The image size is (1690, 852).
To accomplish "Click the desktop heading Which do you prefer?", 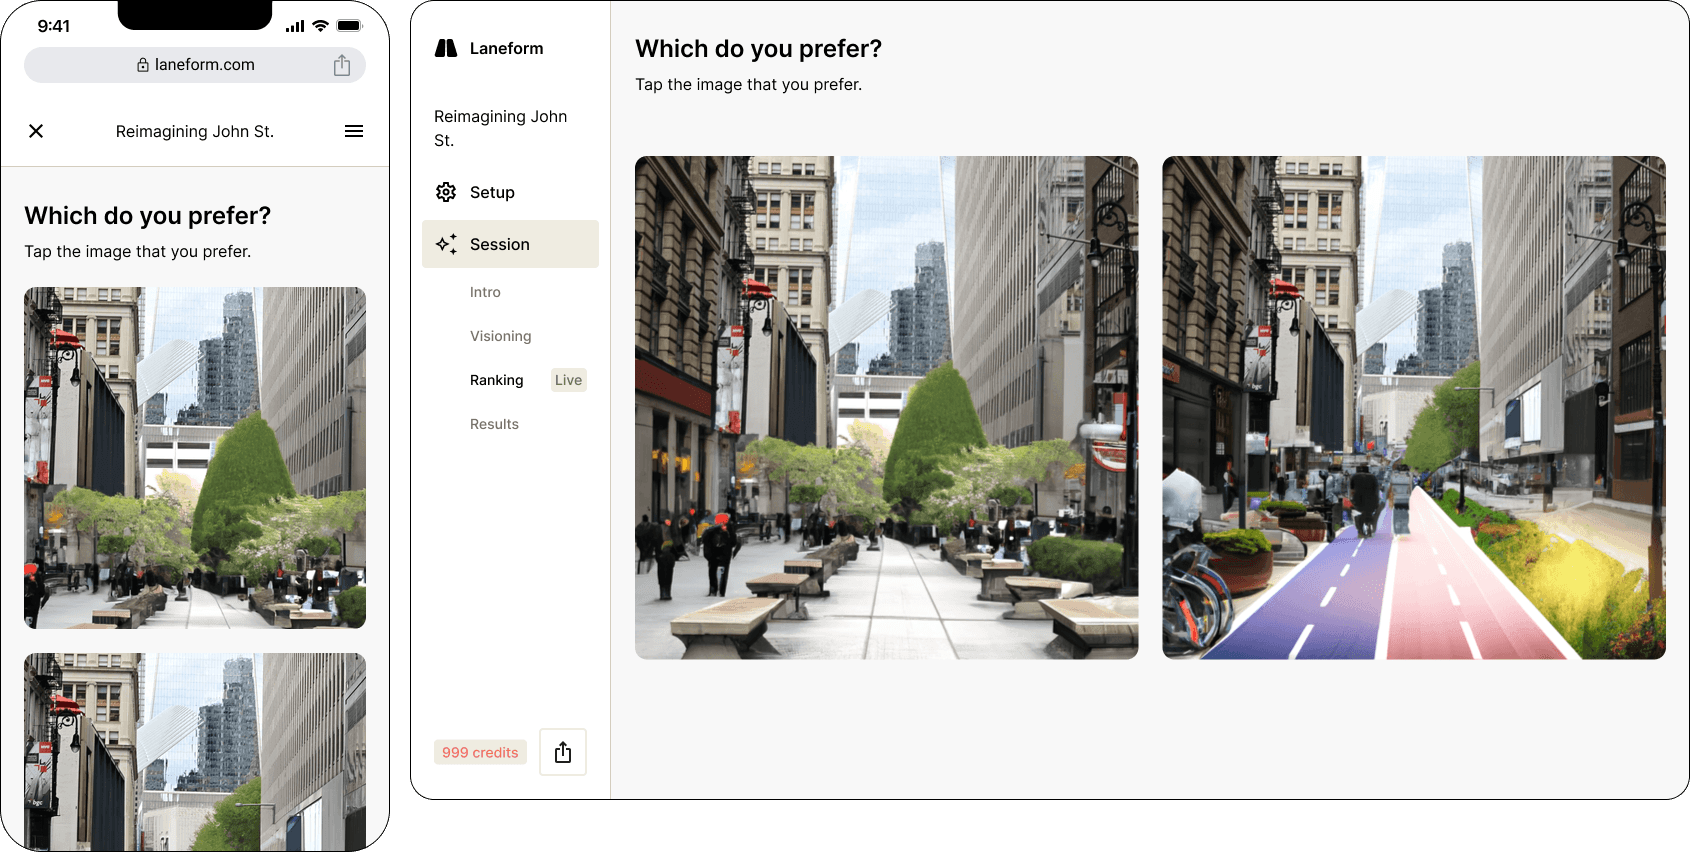I will tap(758, 48).
